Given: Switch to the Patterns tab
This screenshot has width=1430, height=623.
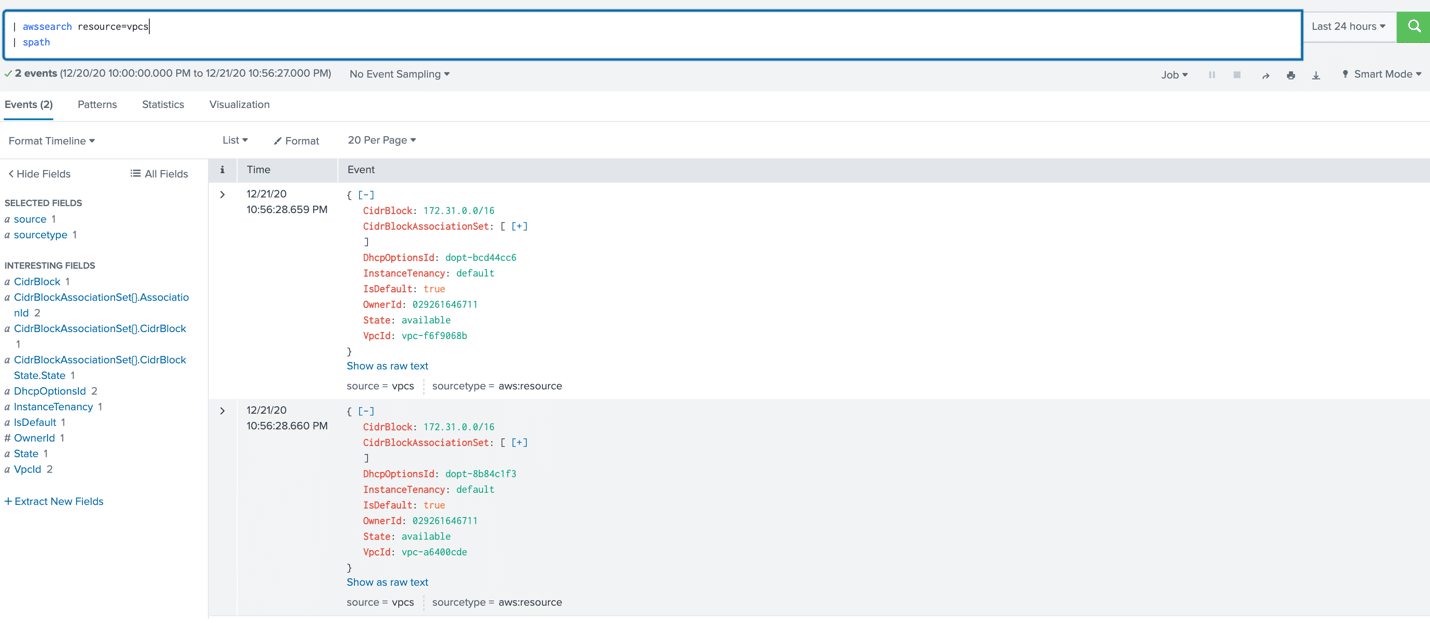Looking at the screenshot, I should click(97, 105).
